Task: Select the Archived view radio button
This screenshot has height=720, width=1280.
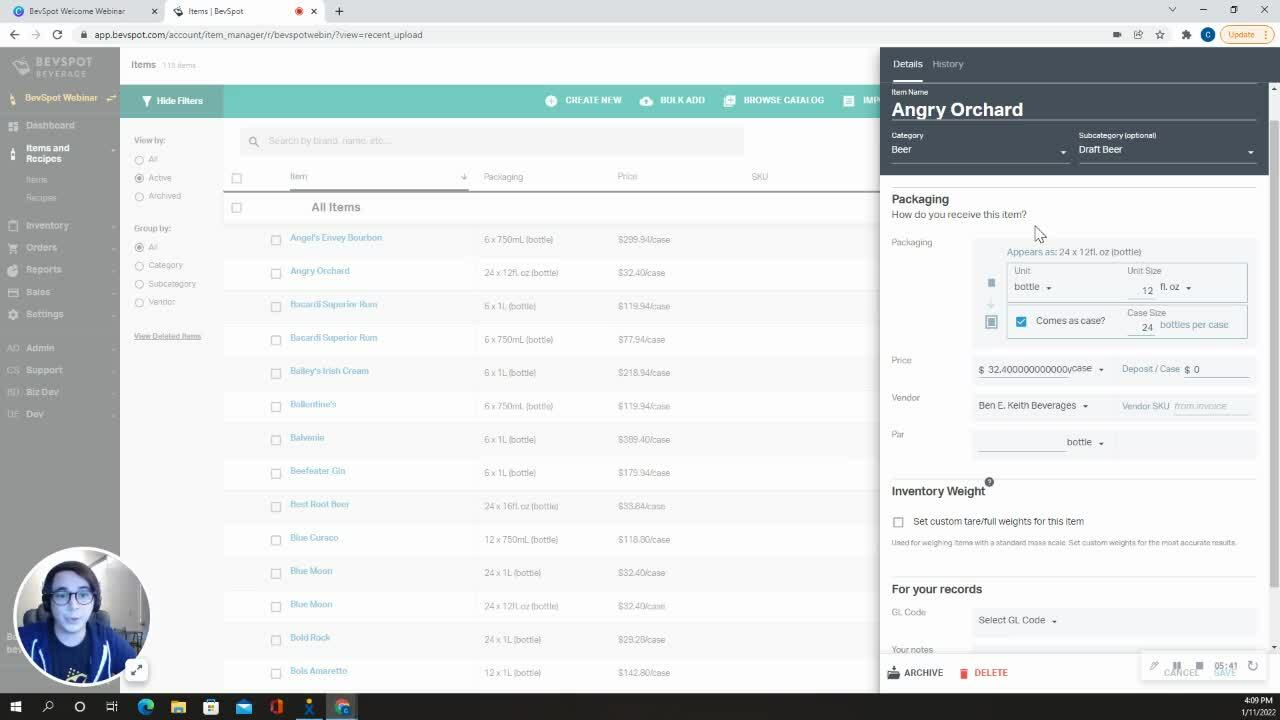Action: 139,196
